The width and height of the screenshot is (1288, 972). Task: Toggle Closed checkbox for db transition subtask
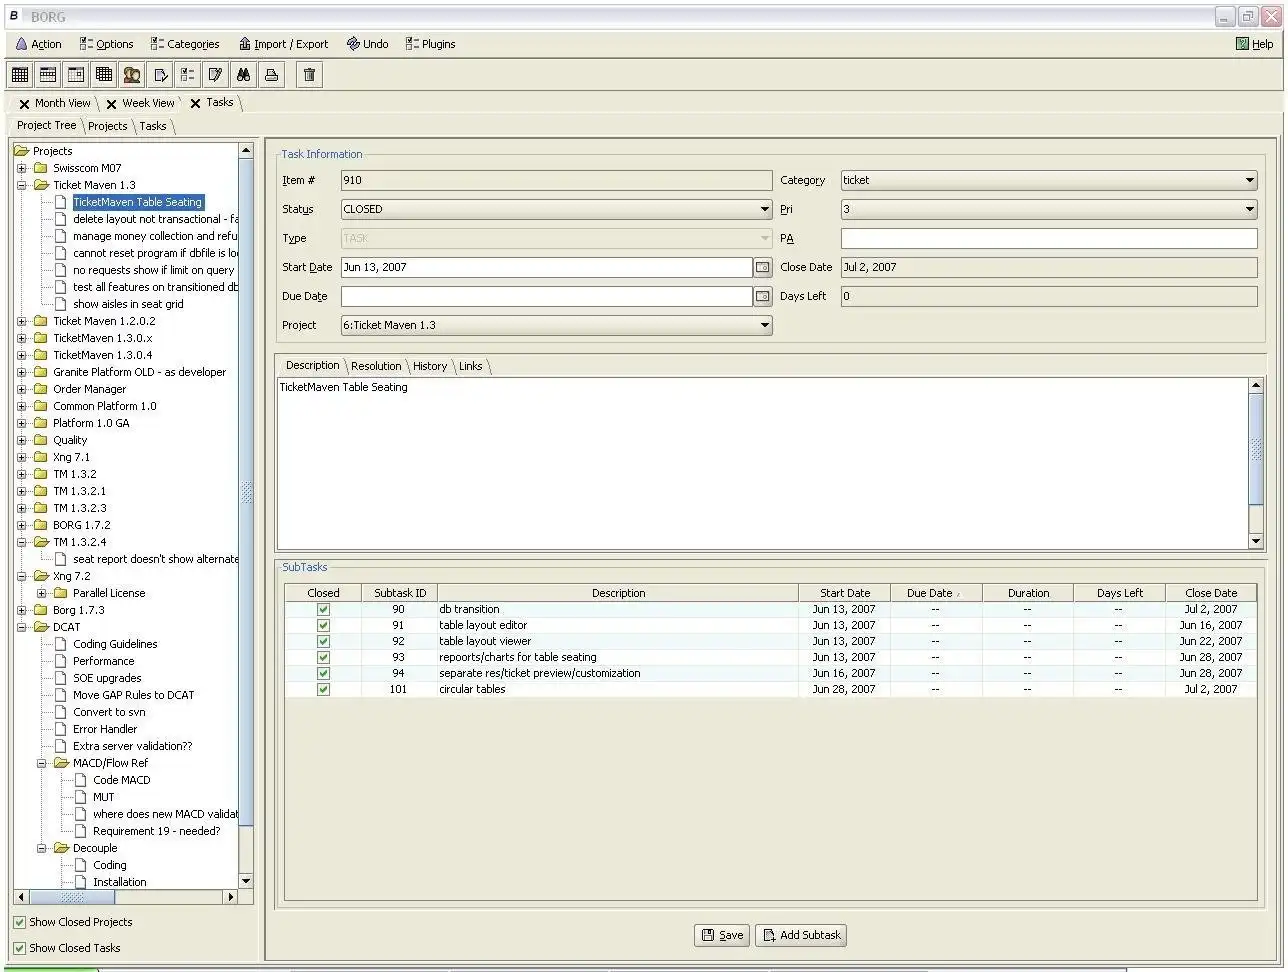coord(323,609)
